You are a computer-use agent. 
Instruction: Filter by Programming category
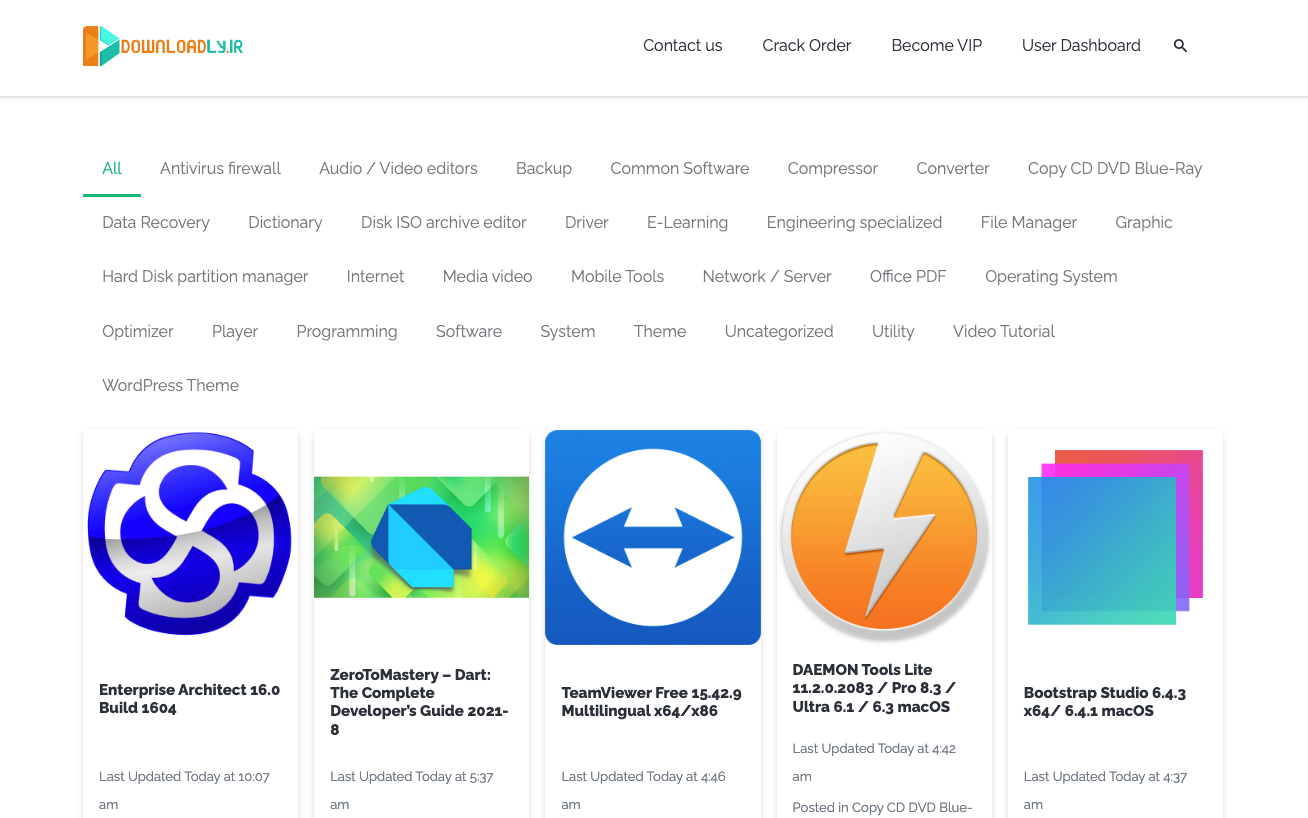click(x=347, y=331)
